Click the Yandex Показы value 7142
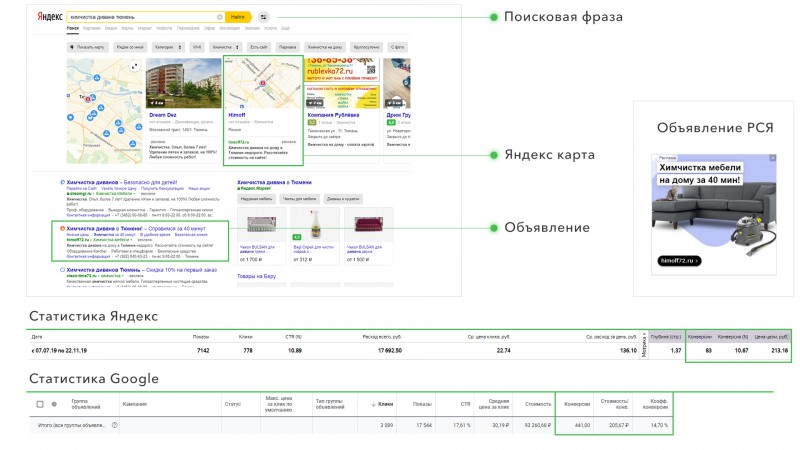Viewport: 800px width, 450px height. (203, 351)
